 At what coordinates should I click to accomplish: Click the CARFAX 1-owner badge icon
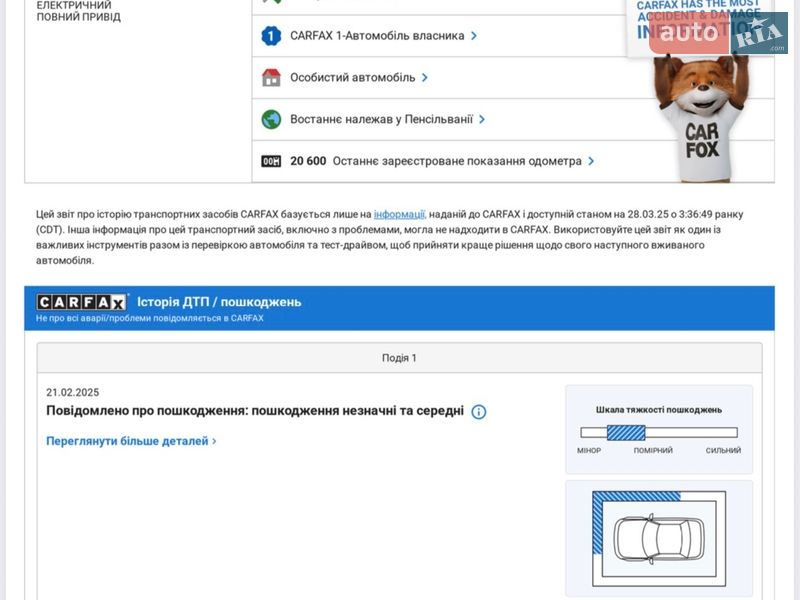271,36
